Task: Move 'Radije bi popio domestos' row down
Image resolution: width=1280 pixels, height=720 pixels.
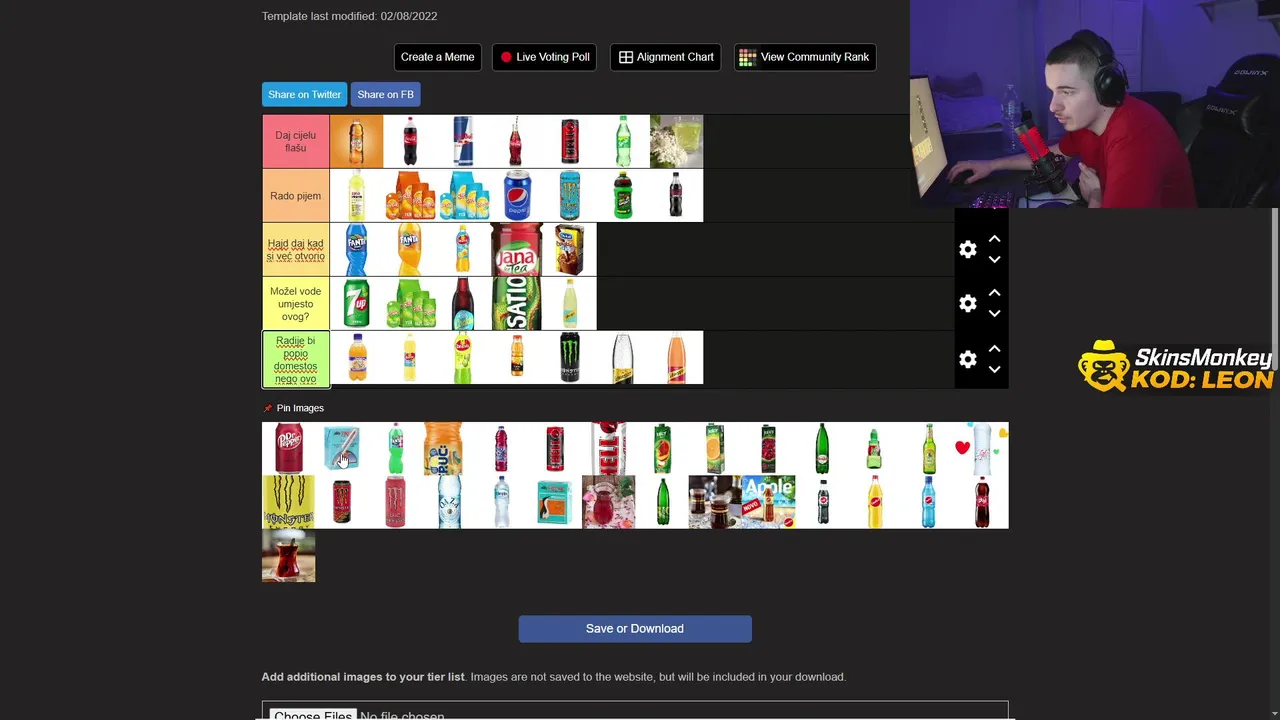Action: [x=994, y=369]
